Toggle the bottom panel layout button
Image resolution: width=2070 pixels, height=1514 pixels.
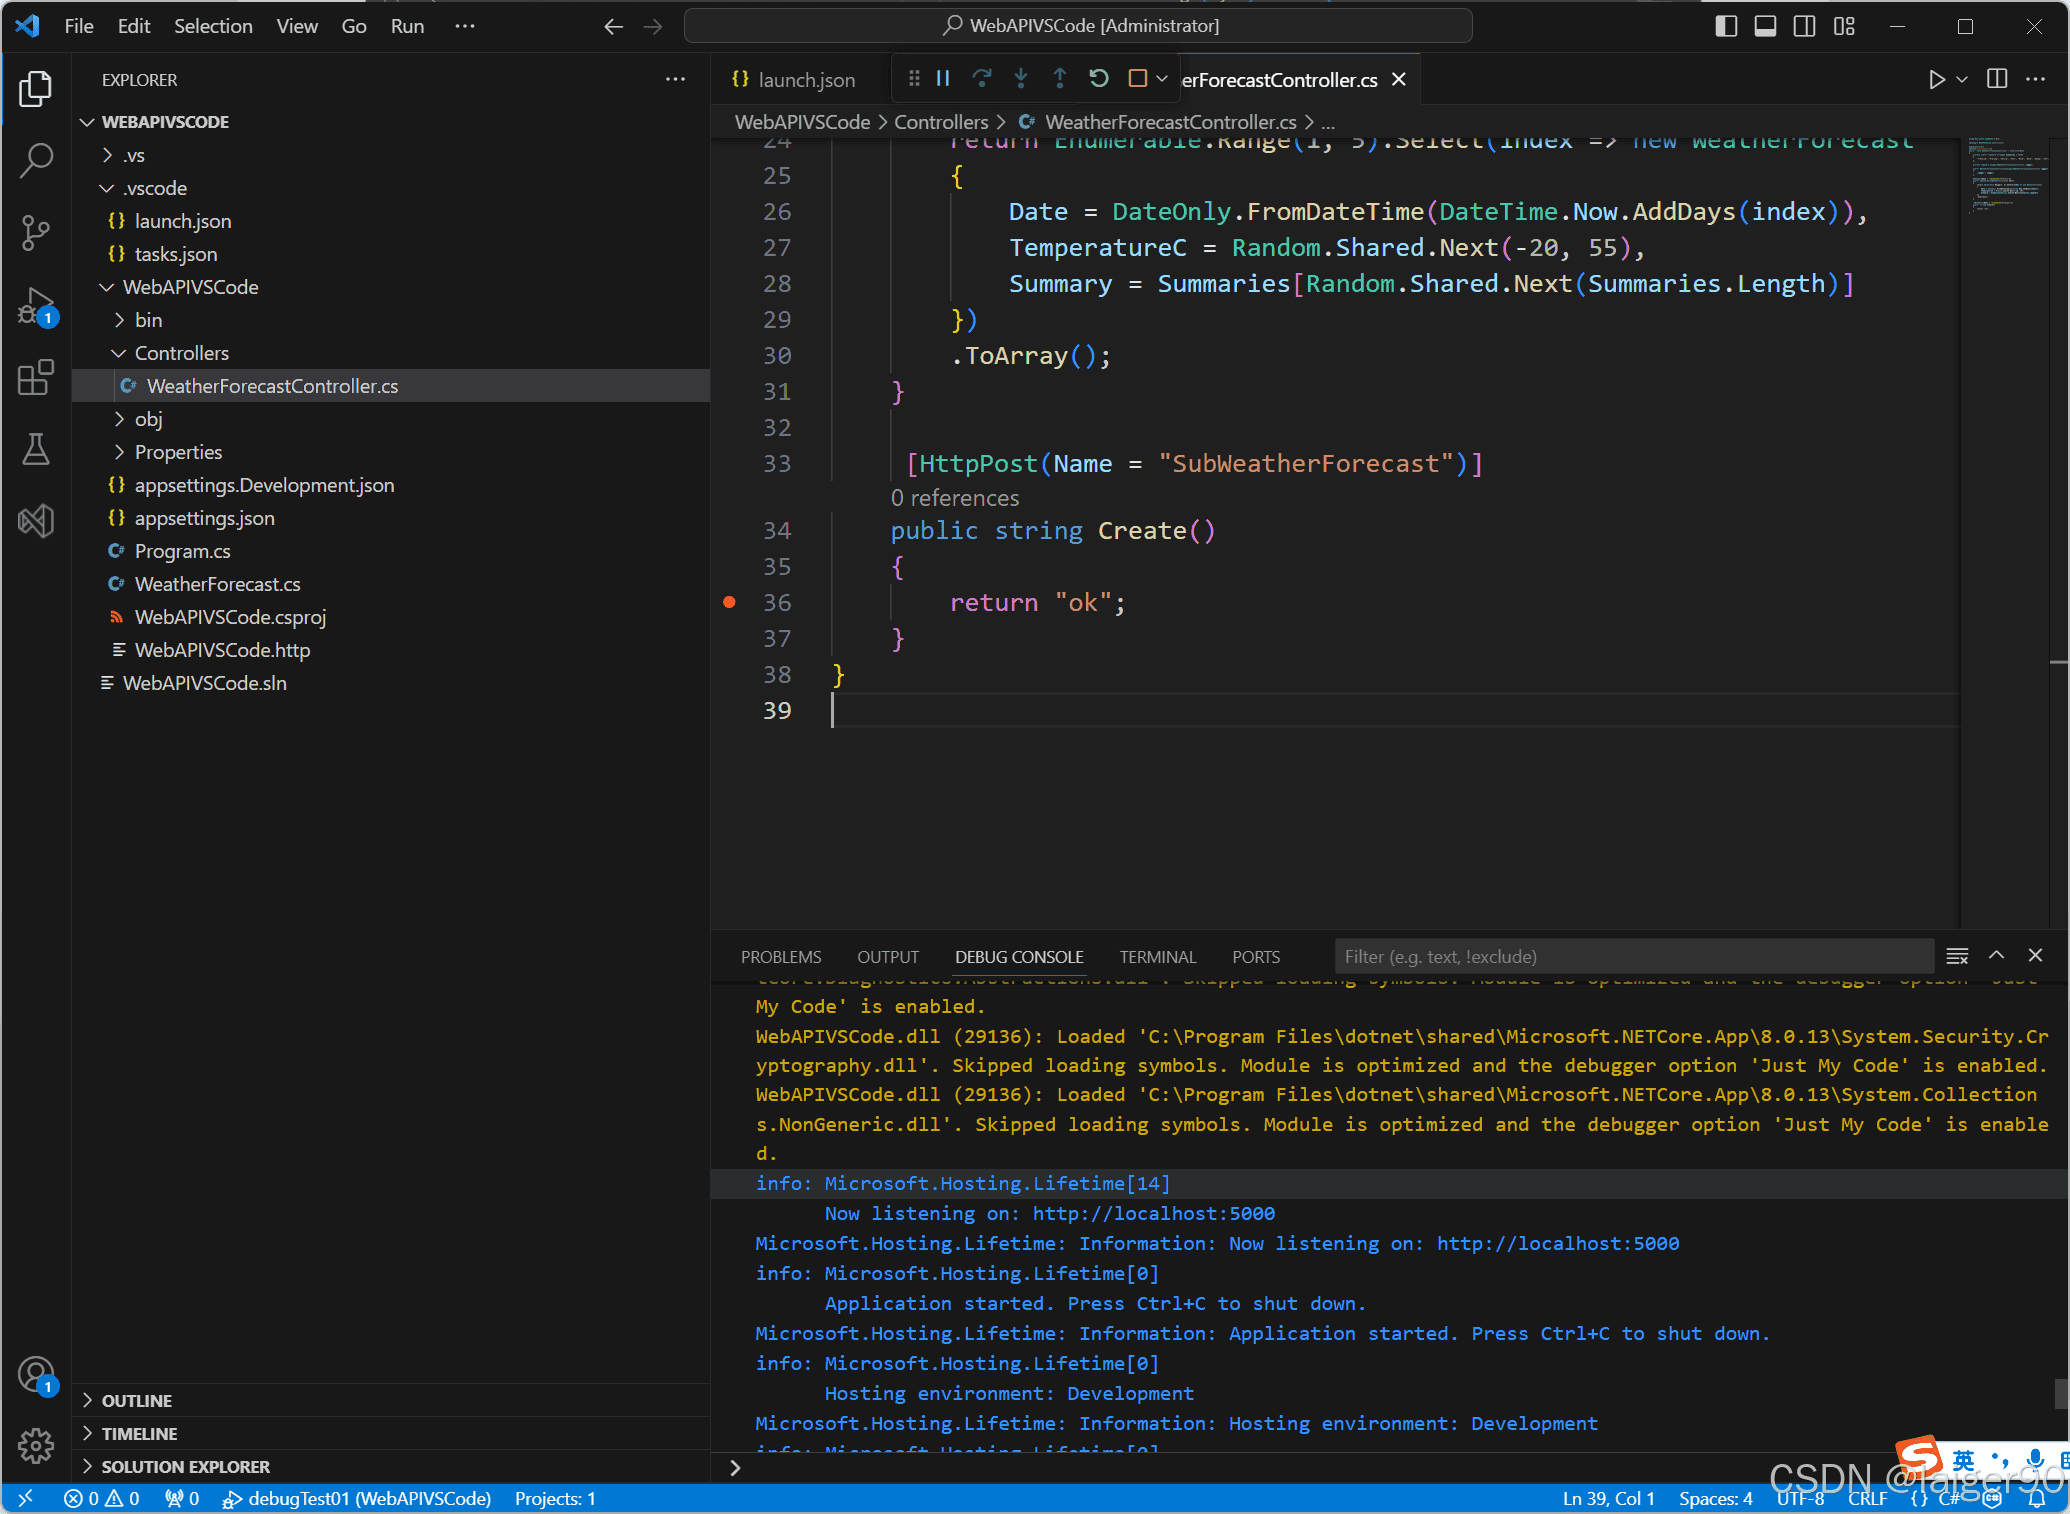coord(1765,26)
